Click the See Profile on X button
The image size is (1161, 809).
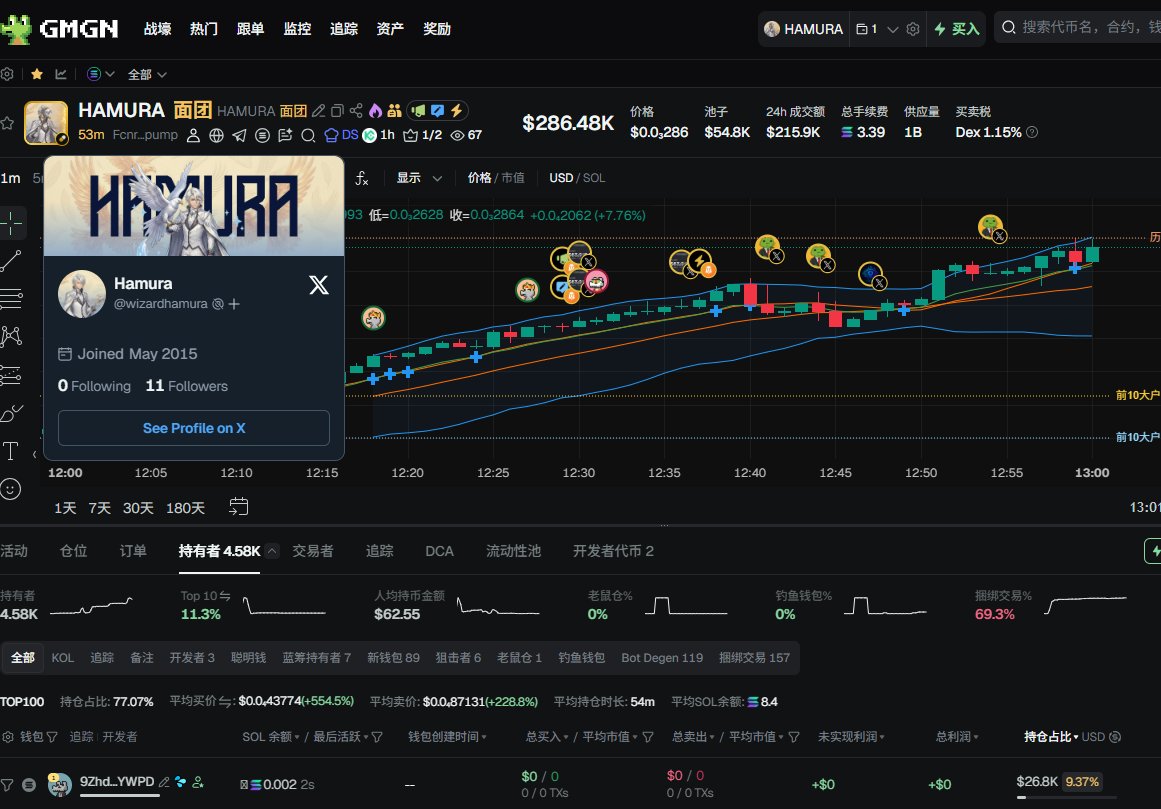(193, 428)
